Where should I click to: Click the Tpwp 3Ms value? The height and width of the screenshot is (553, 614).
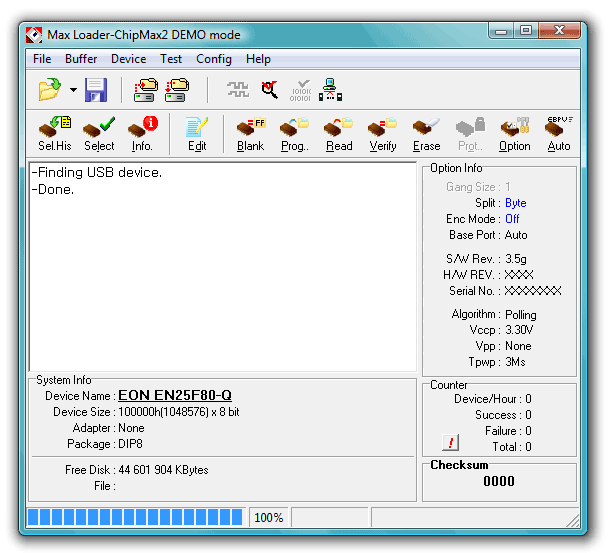pyautogui.click(x=515, y=361)
